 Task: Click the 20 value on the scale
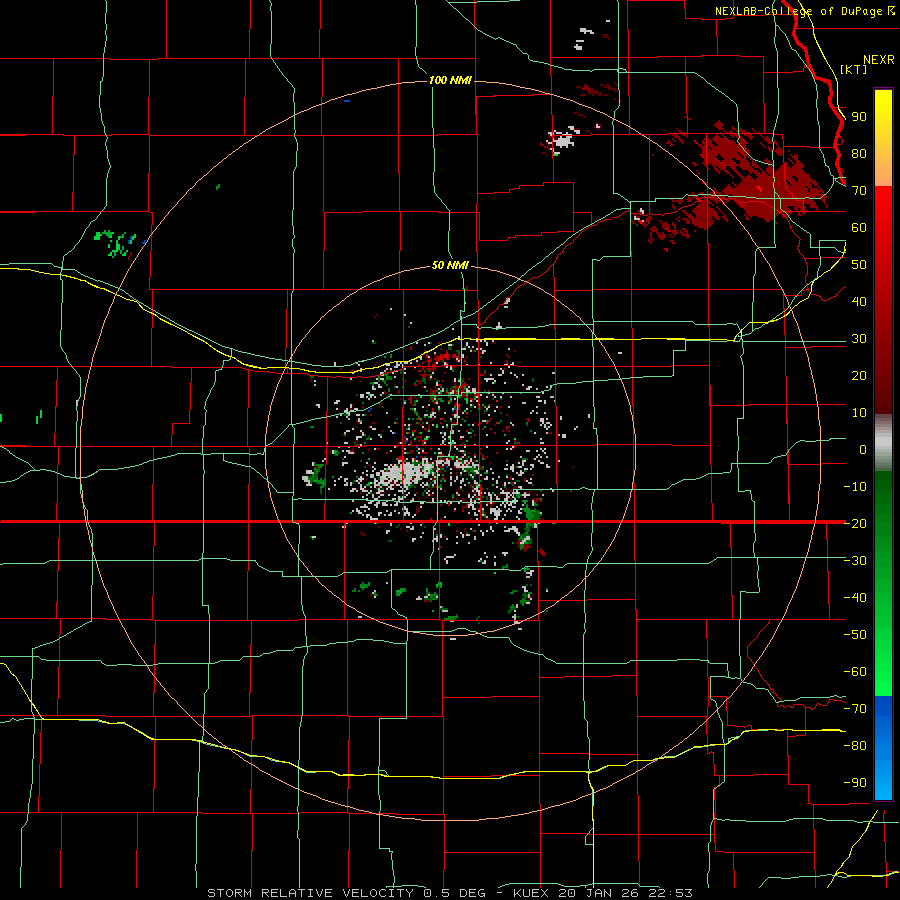coord(859,375)
